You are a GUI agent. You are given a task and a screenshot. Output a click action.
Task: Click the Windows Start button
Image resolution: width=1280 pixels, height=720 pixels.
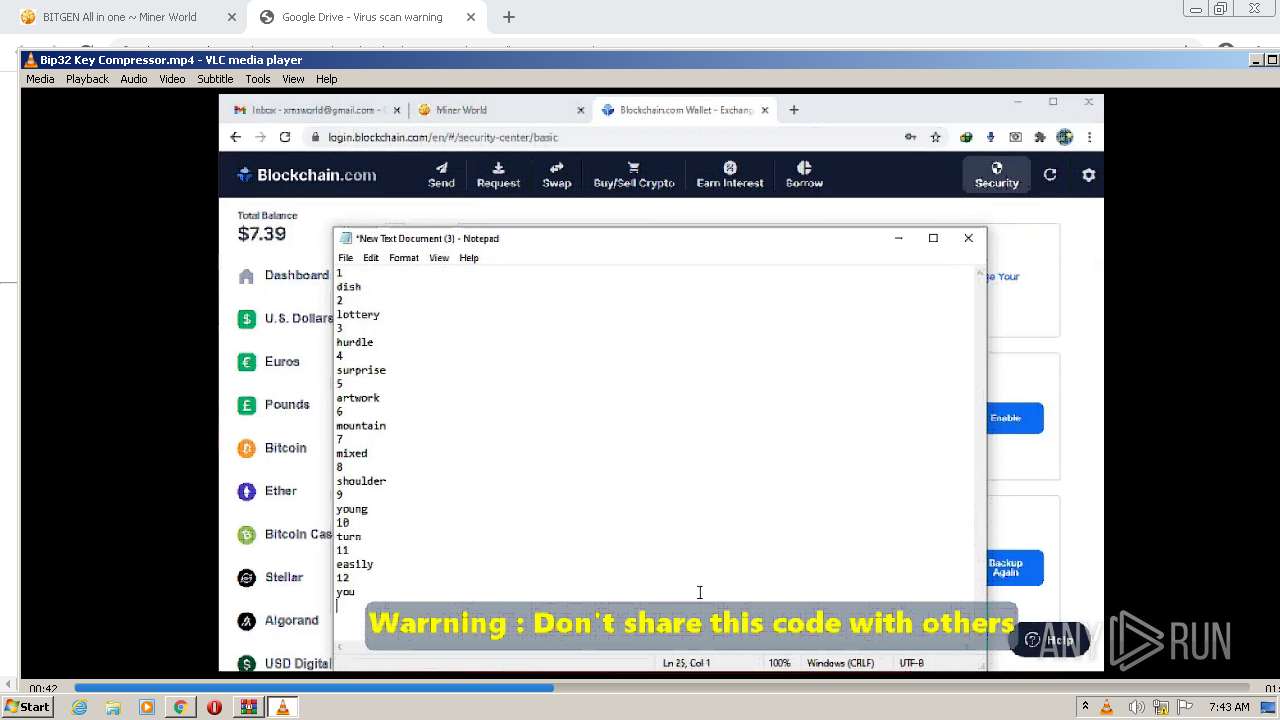(27, 707)
